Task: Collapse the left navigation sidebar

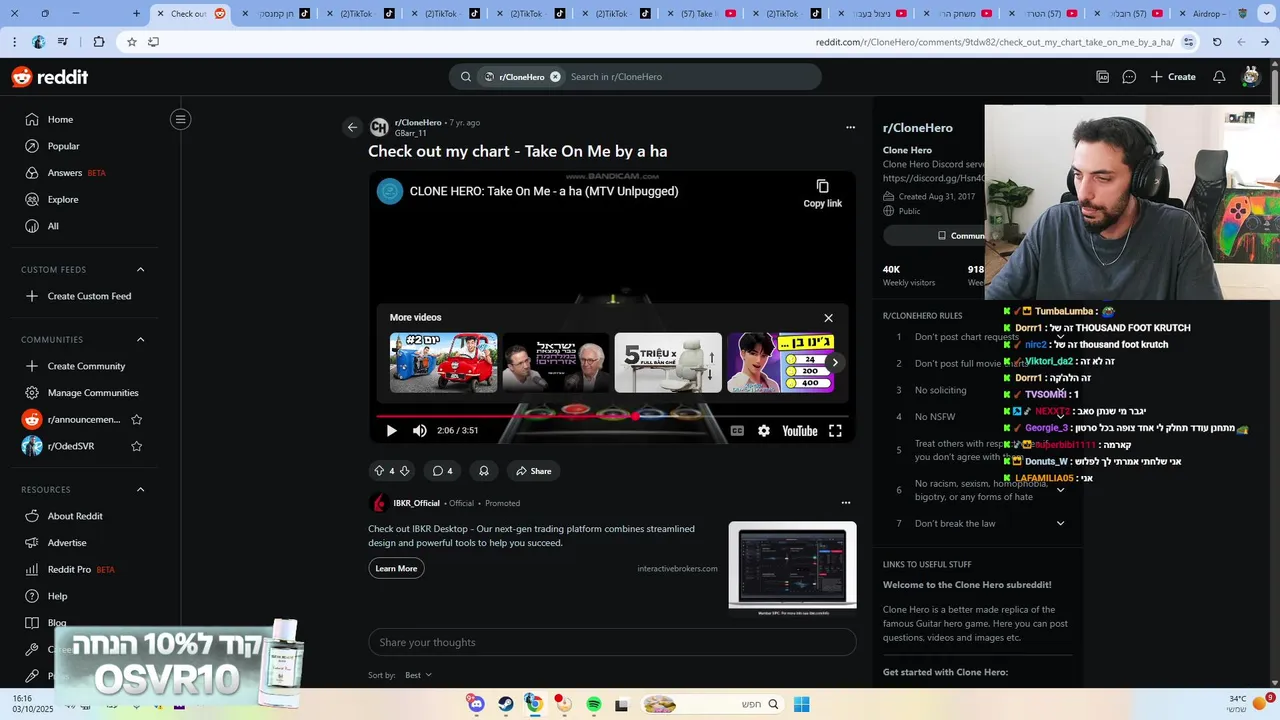Action: (x=180, y=120)
